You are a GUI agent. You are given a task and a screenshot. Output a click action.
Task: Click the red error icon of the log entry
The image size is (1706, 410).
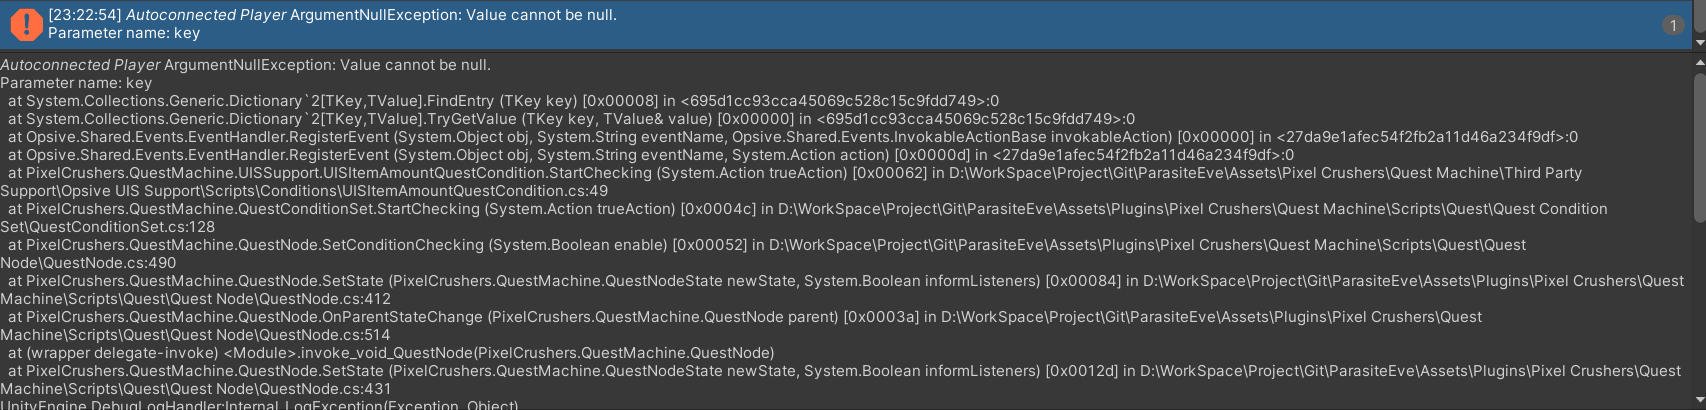[x=25, y=25]
